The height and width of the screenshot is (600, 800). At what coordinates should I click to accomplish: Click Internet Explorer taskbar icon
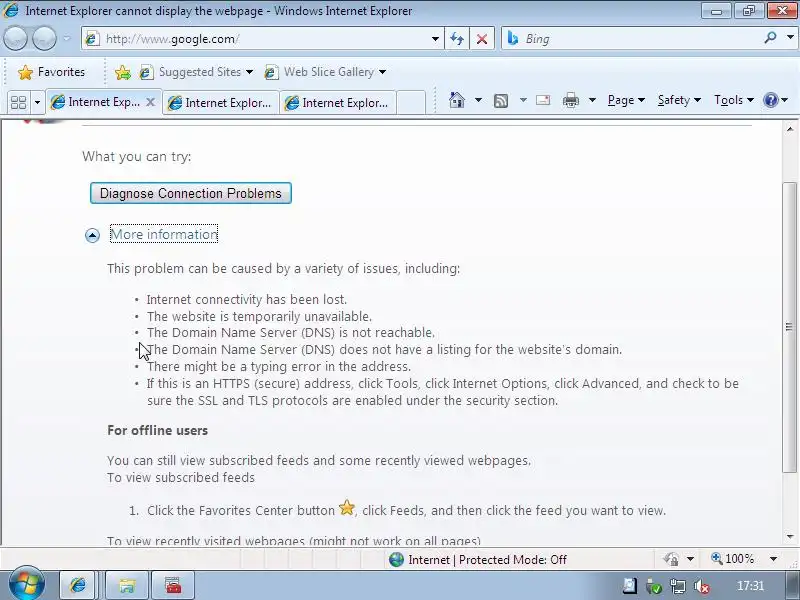coord(78,585)
